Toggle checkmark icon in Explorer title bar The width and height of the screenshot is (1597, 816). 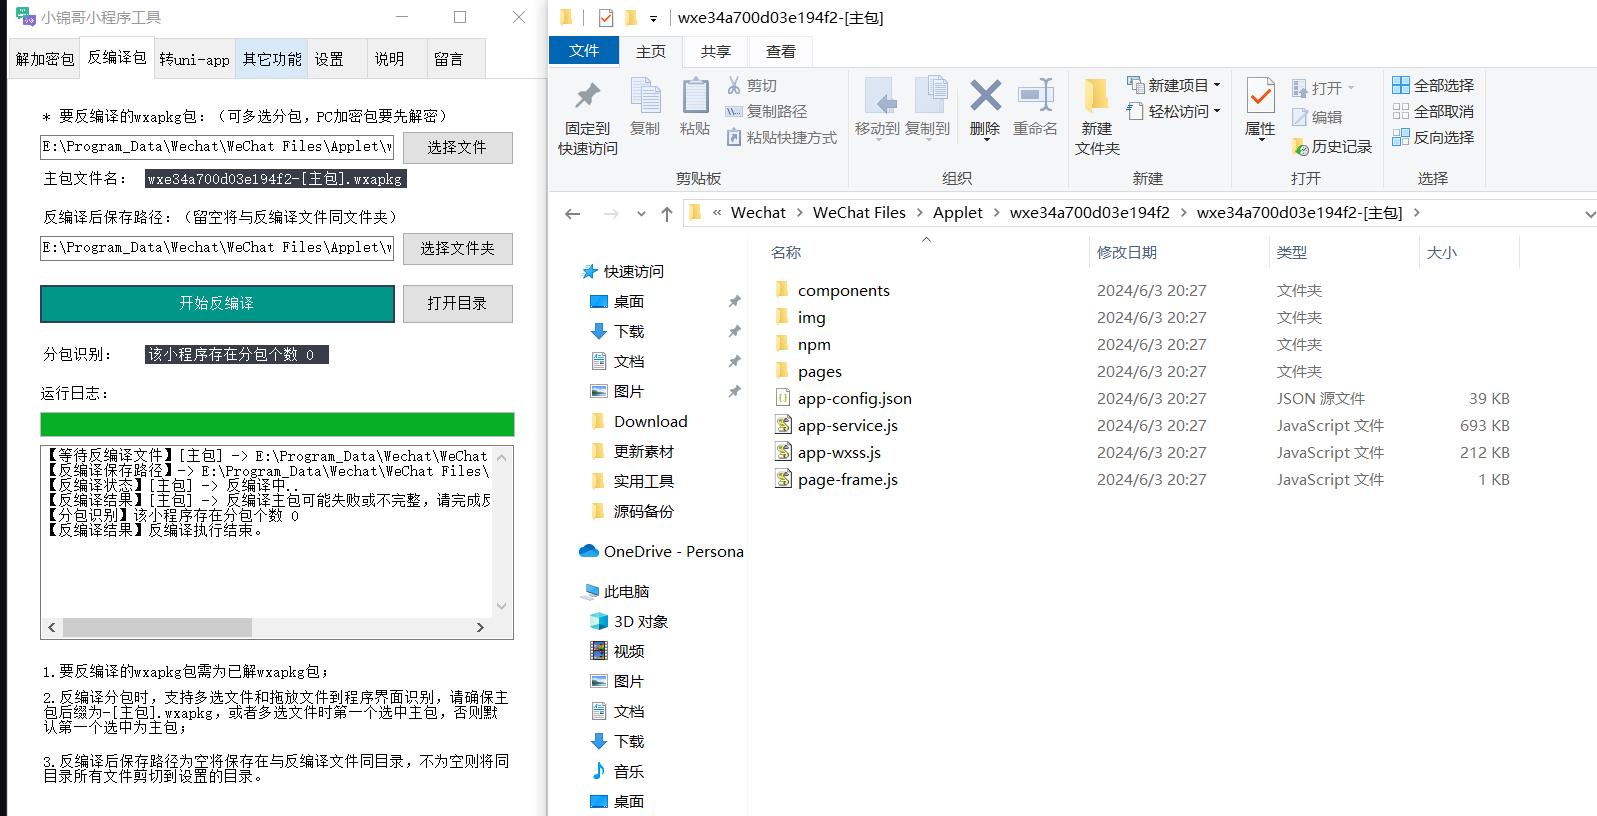(606, 18)
